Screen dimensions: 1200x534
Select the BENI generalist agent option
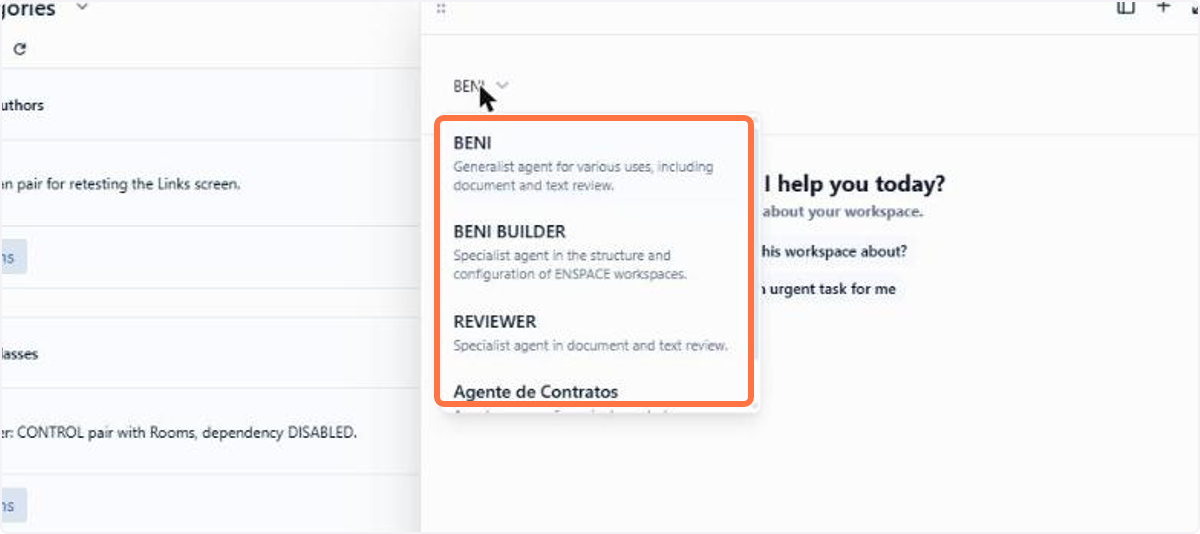click(x=594, y=163)
